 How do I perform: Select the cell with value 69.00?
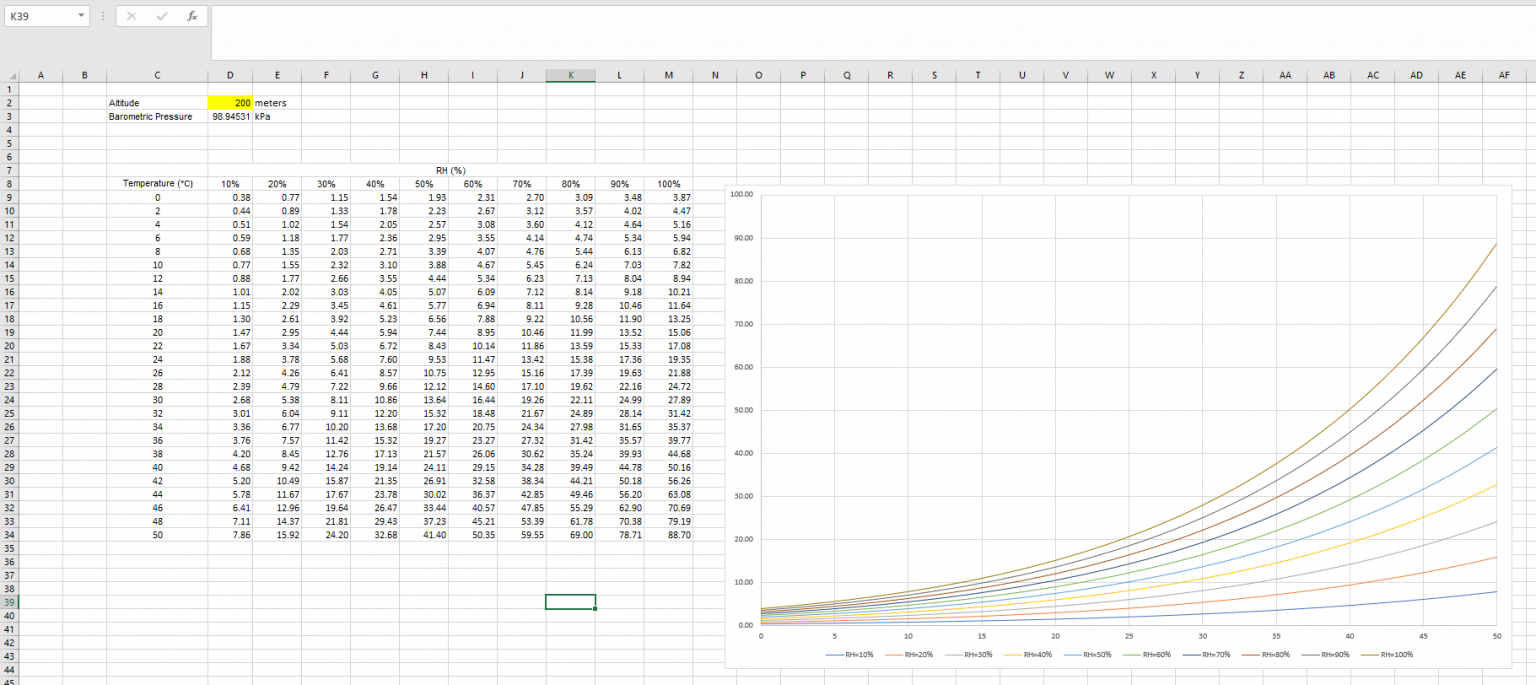coord(571,535)
